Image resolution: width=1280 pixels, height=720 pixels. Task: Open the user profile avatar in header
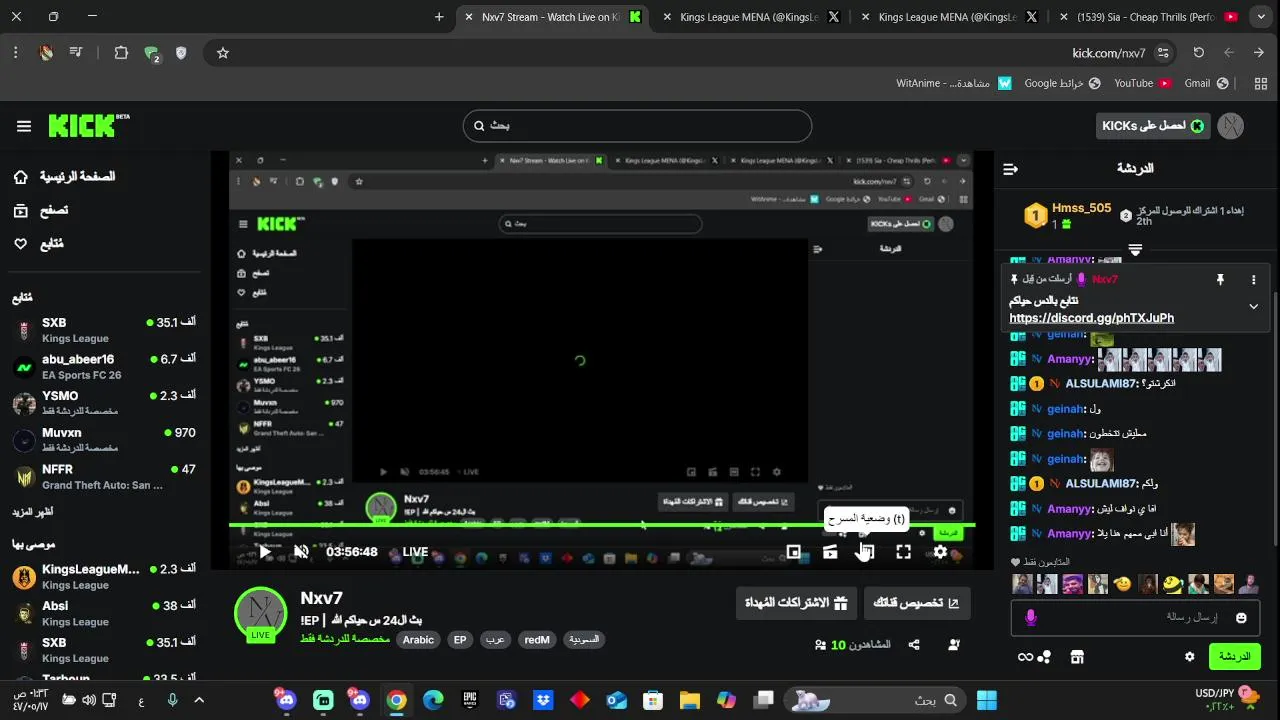(1231, 126)
